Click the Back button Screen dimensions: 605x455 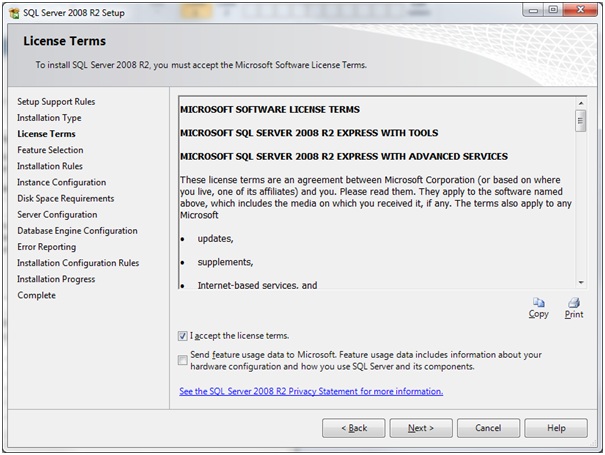click(x=354, y=428)
